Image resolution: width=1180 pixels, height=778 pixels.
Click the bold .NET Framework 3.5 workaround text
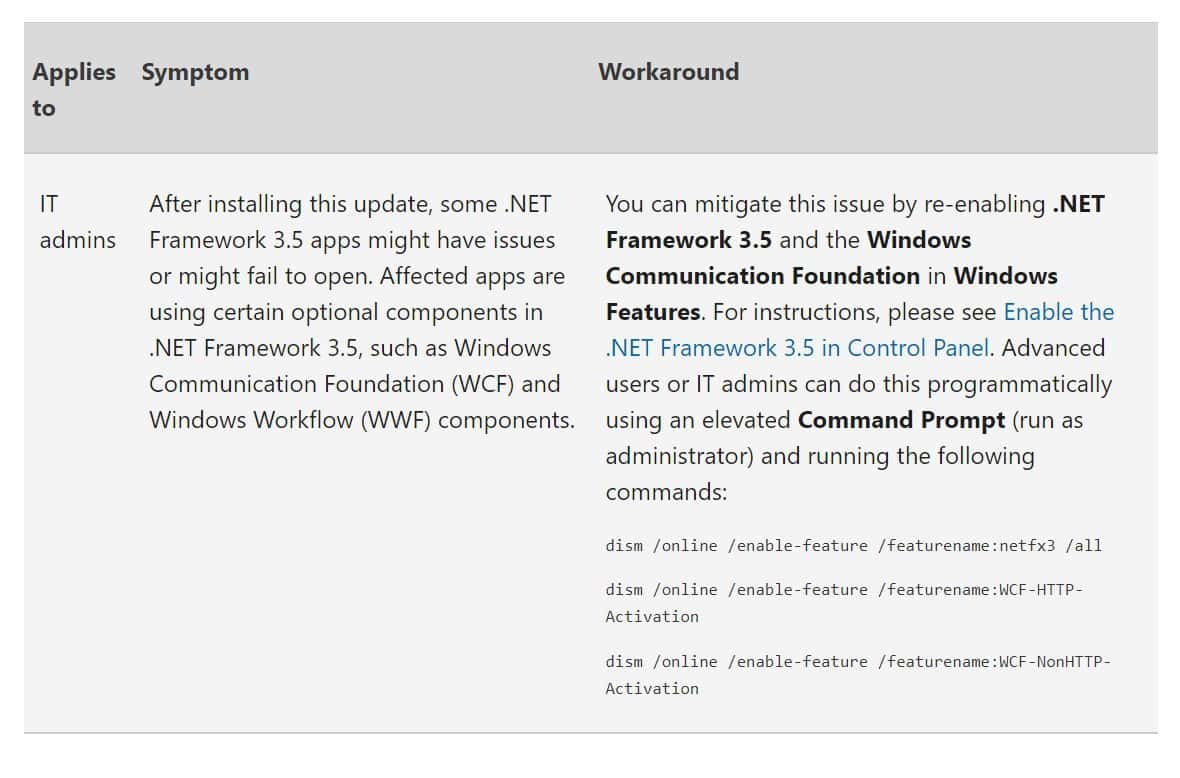(855, 222)
